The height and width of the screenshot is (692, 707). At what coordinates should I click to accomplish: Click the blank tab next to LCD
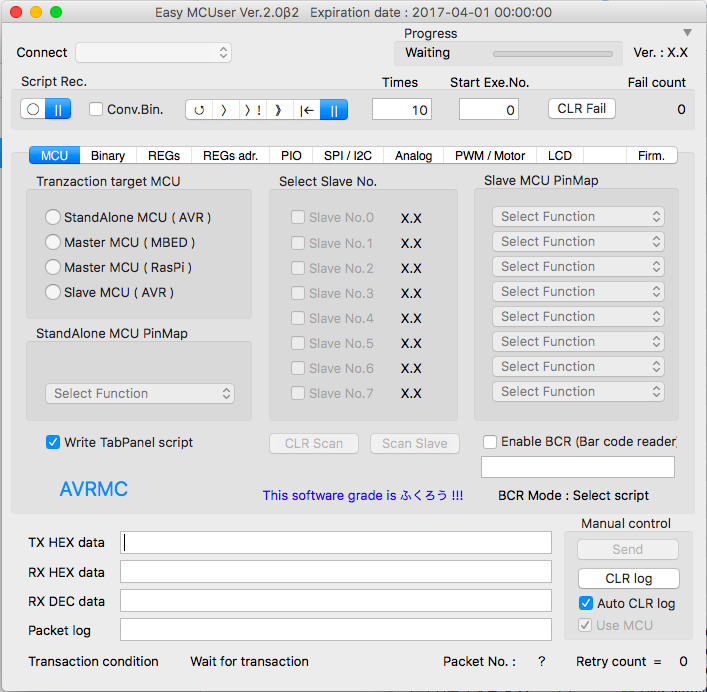pos(605,156)
